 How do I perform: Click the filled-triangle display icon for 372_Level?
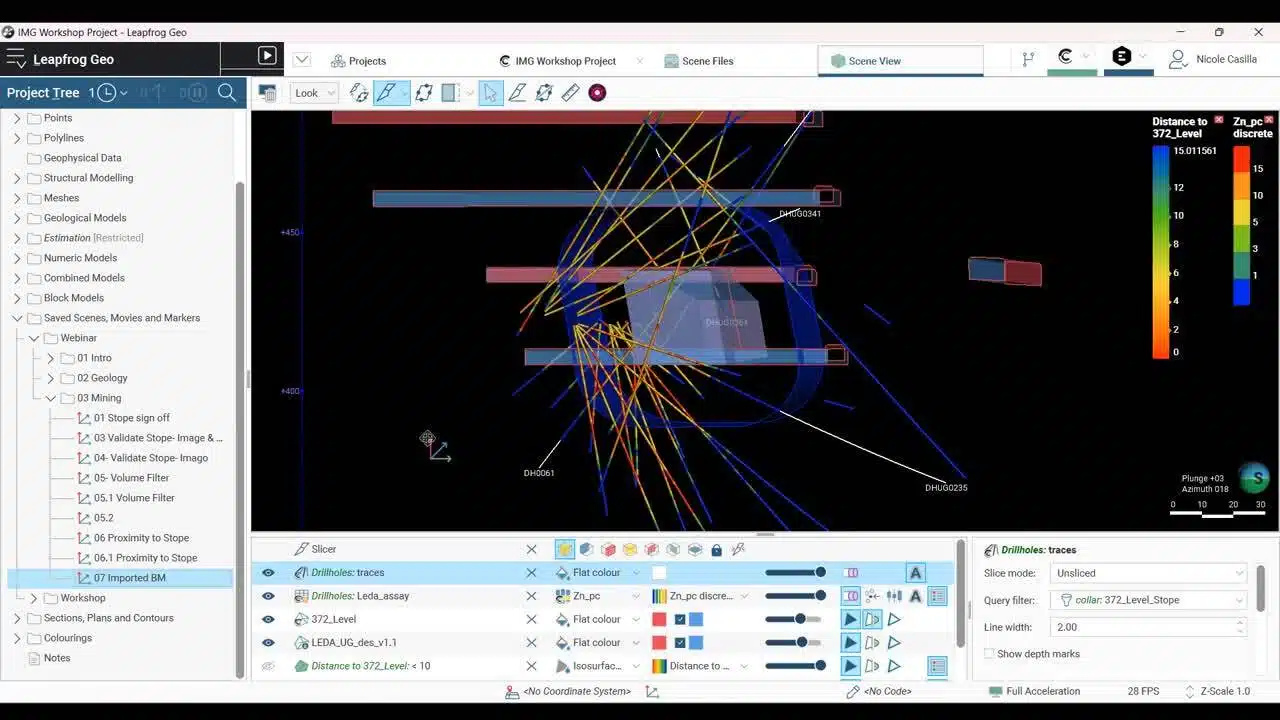pyautogui.click(x=850, y=619)
